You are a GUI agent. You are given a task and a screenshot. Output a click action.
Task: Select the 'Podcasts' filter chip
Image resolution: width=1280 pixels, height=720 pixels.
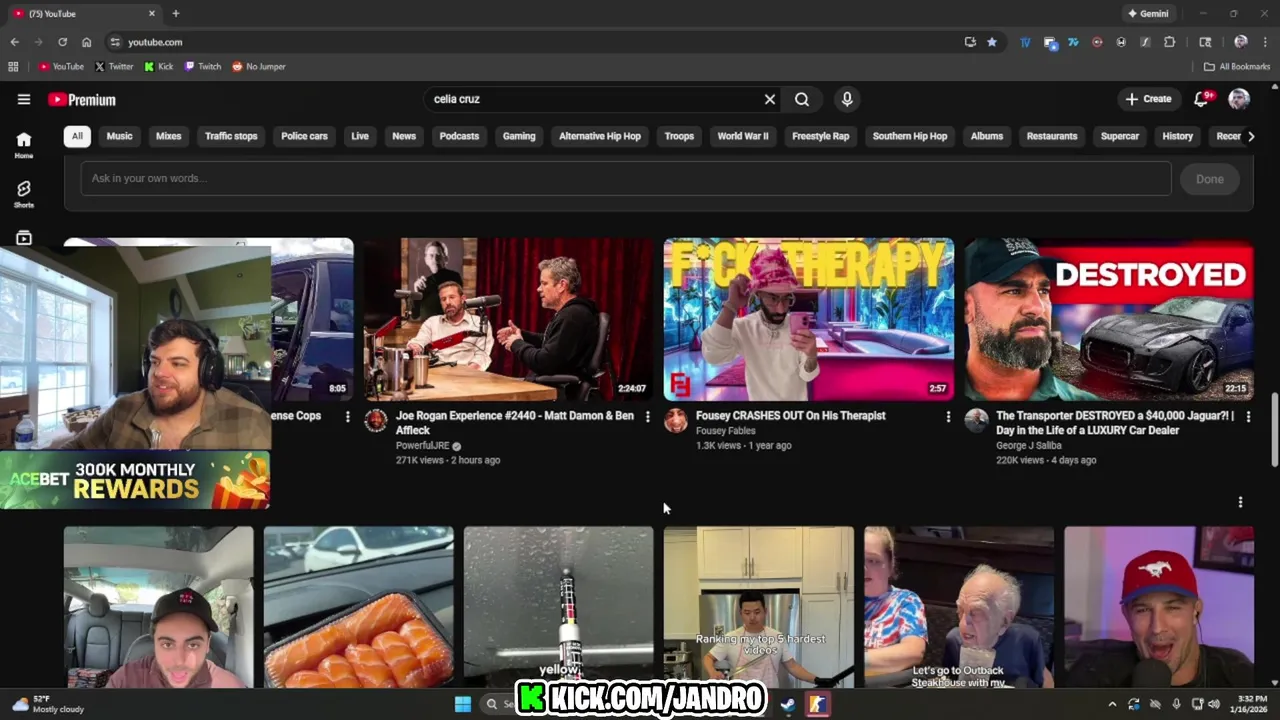(460, 136)
